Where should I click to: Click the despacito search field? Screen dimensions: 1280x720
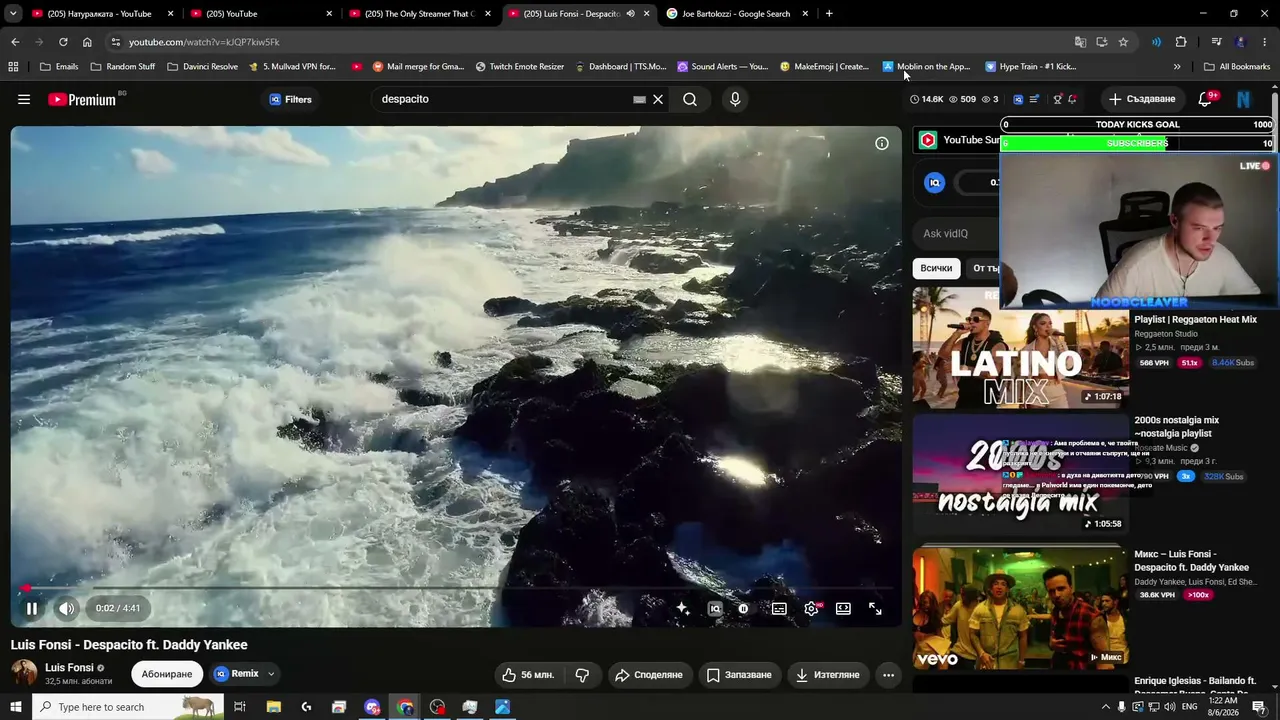[503, 99]
